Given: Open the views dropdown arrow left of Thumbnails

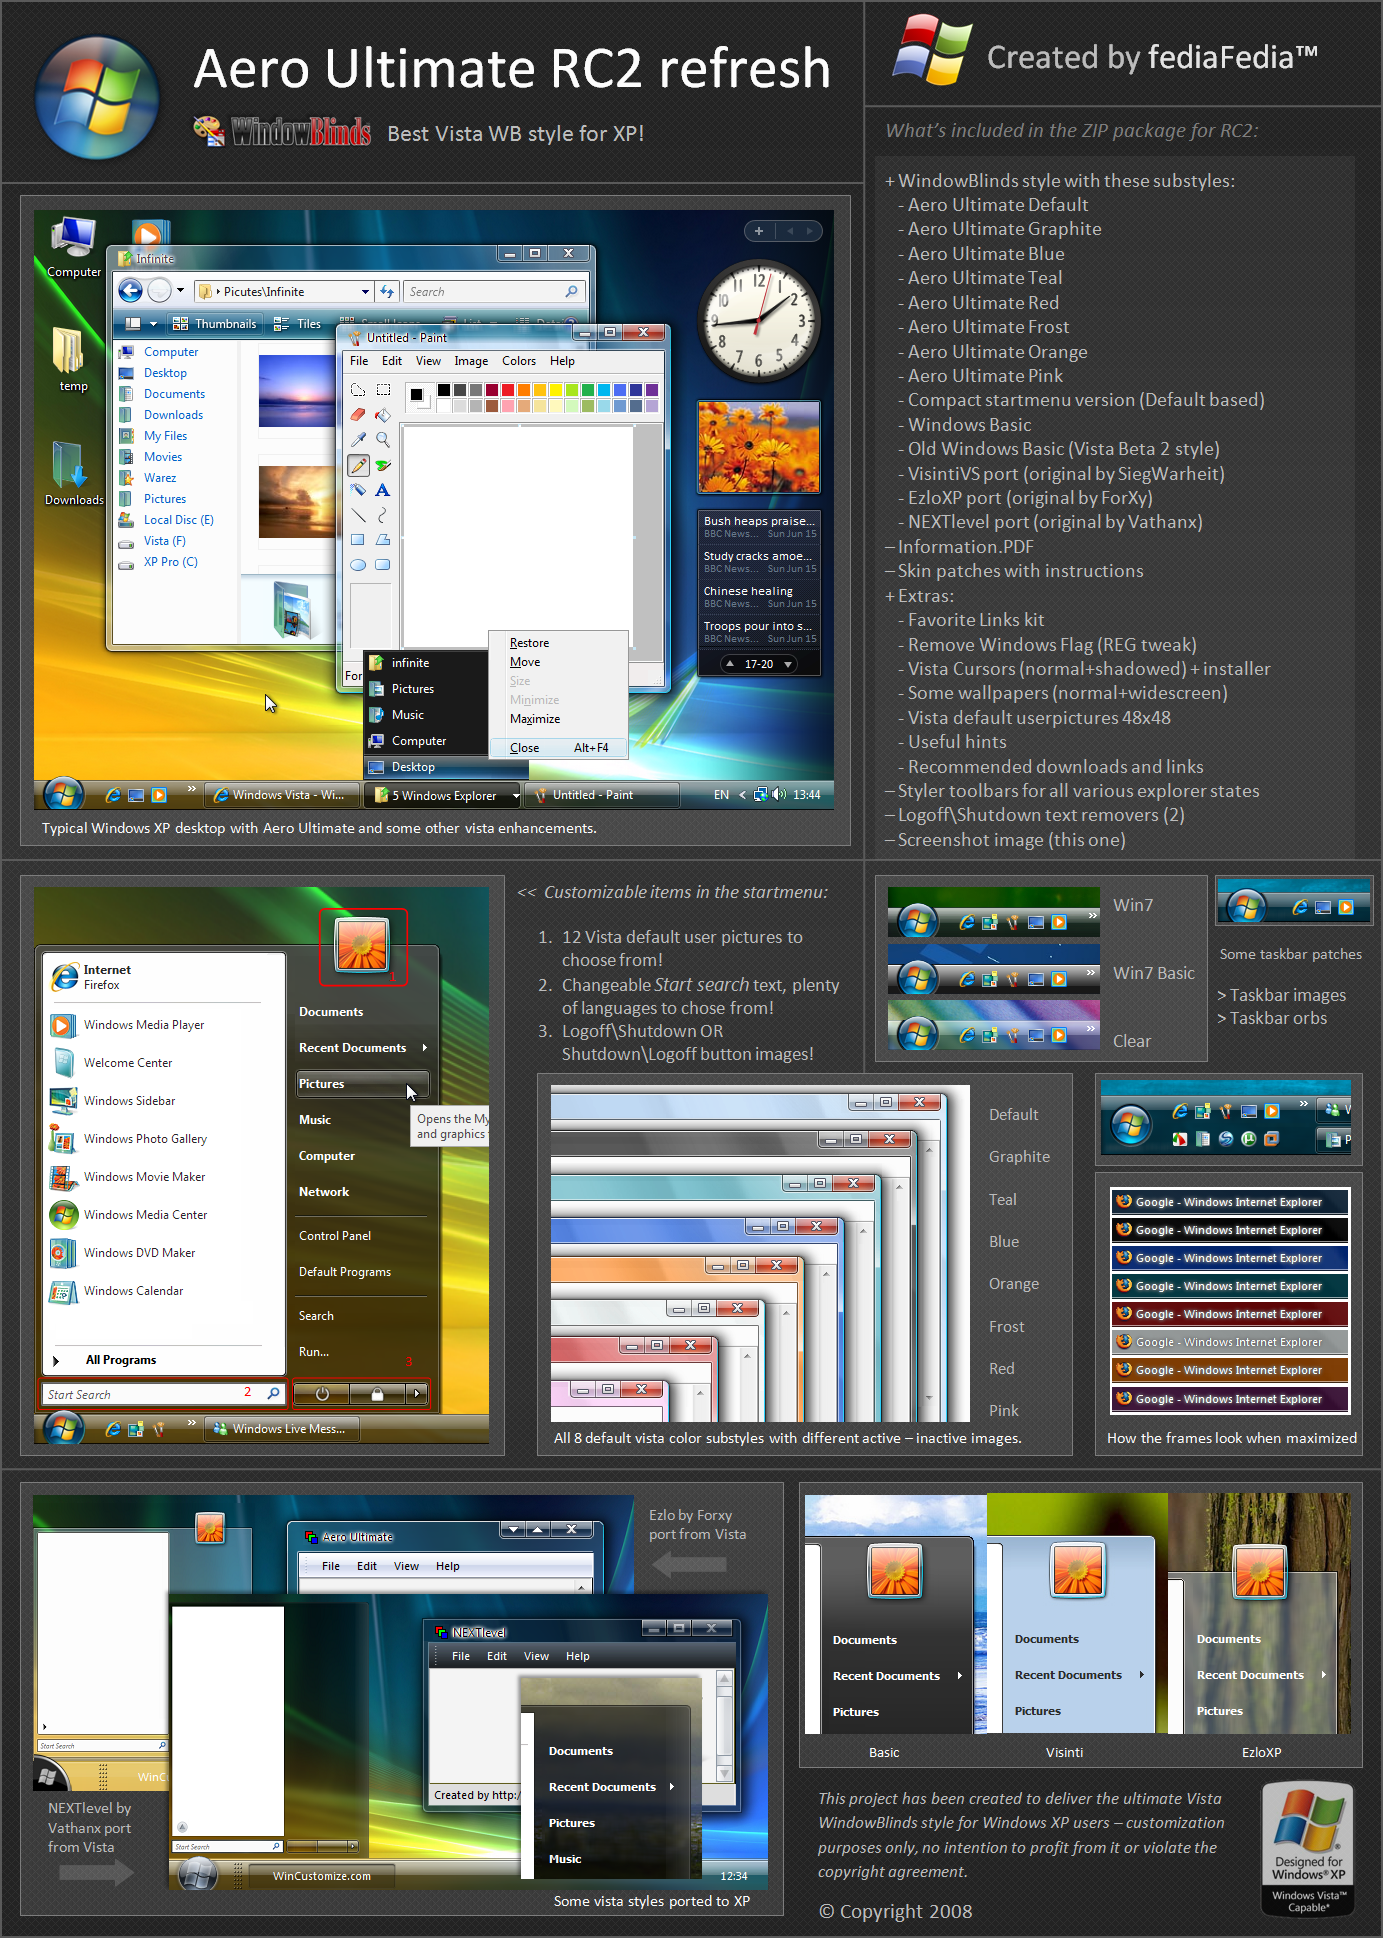Looking at the screenshot, I should [x=153, y=324].
